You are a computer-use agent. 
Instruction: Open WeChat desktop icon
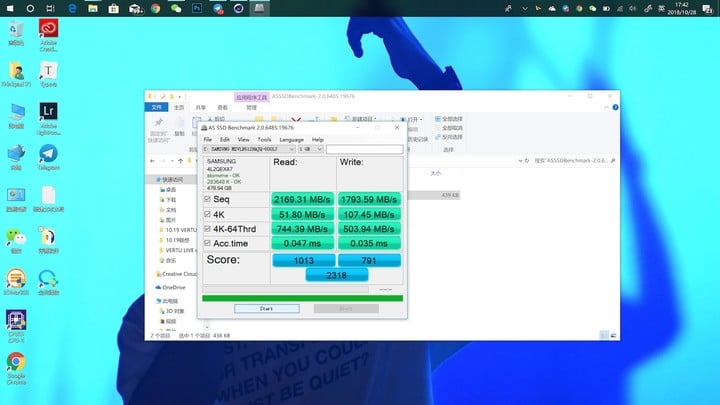coord(16,241)
